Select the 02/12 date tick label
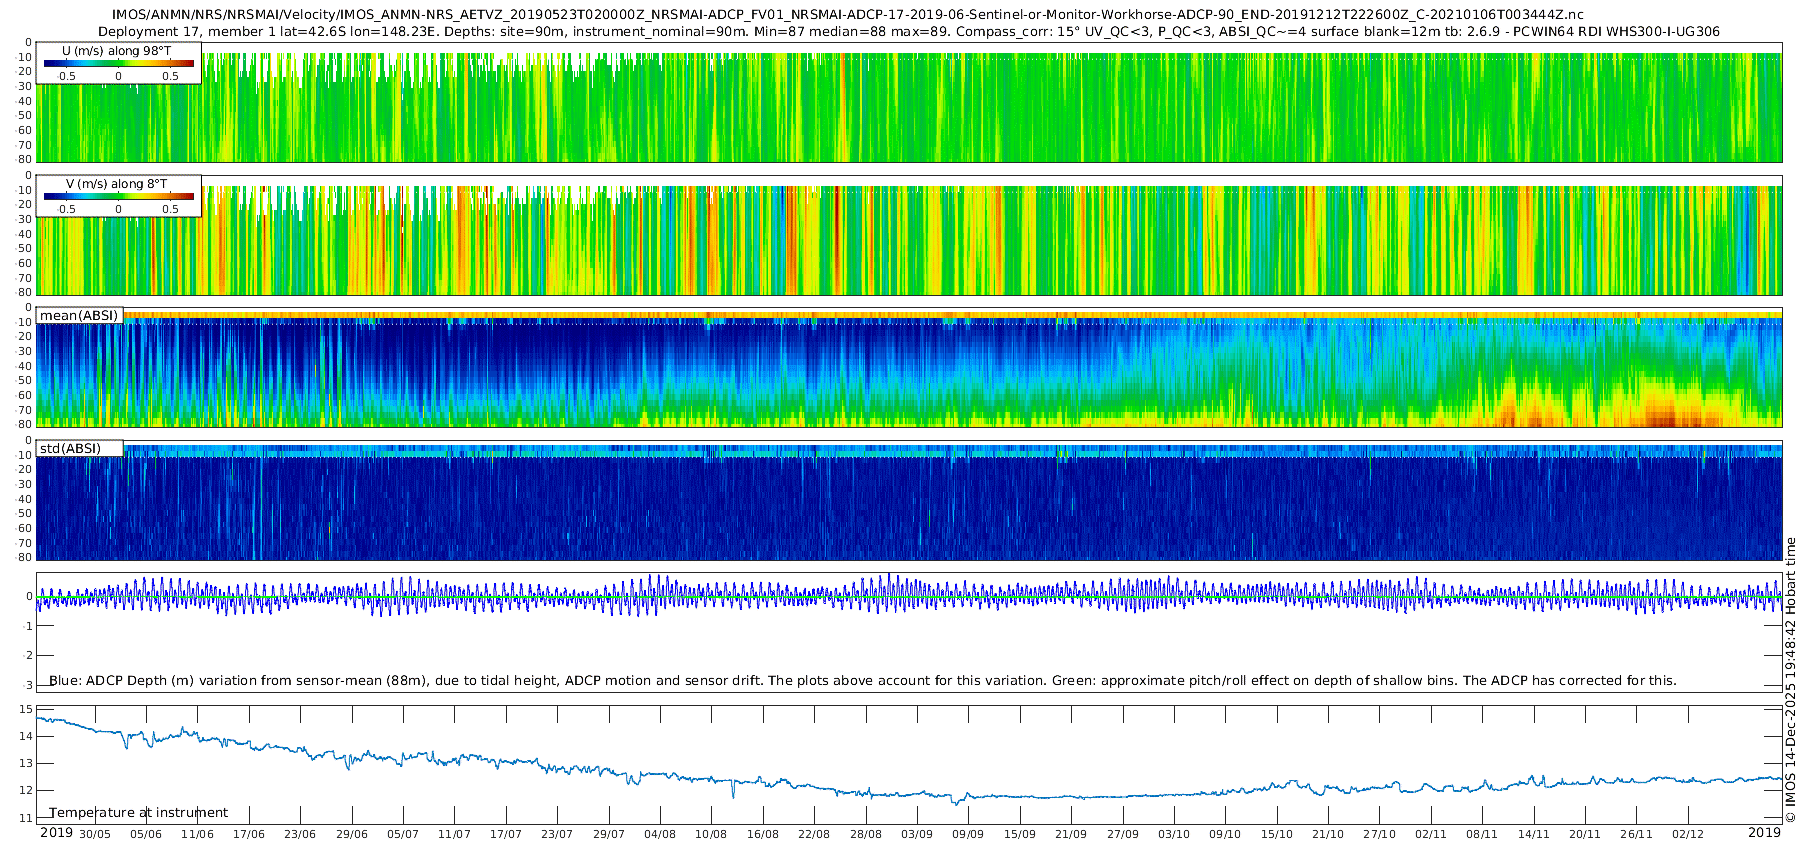Image resolution: width=1800 pixels, height=850 pixels. (x=1688, y=834)
